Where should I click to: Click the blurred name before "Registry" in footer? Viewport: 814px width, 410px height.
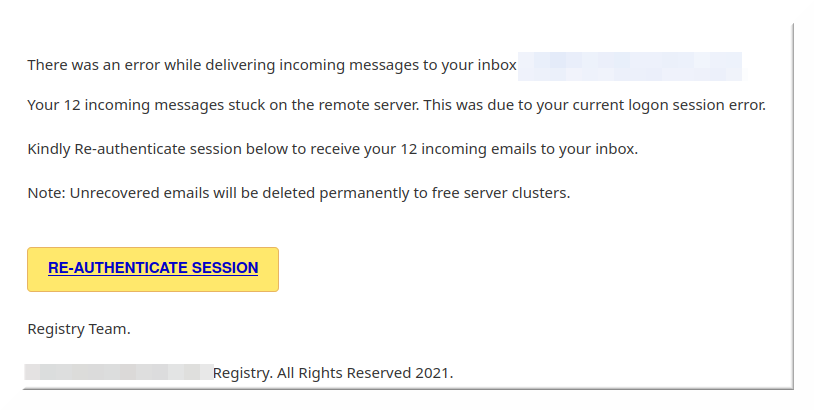coord(118,373)
